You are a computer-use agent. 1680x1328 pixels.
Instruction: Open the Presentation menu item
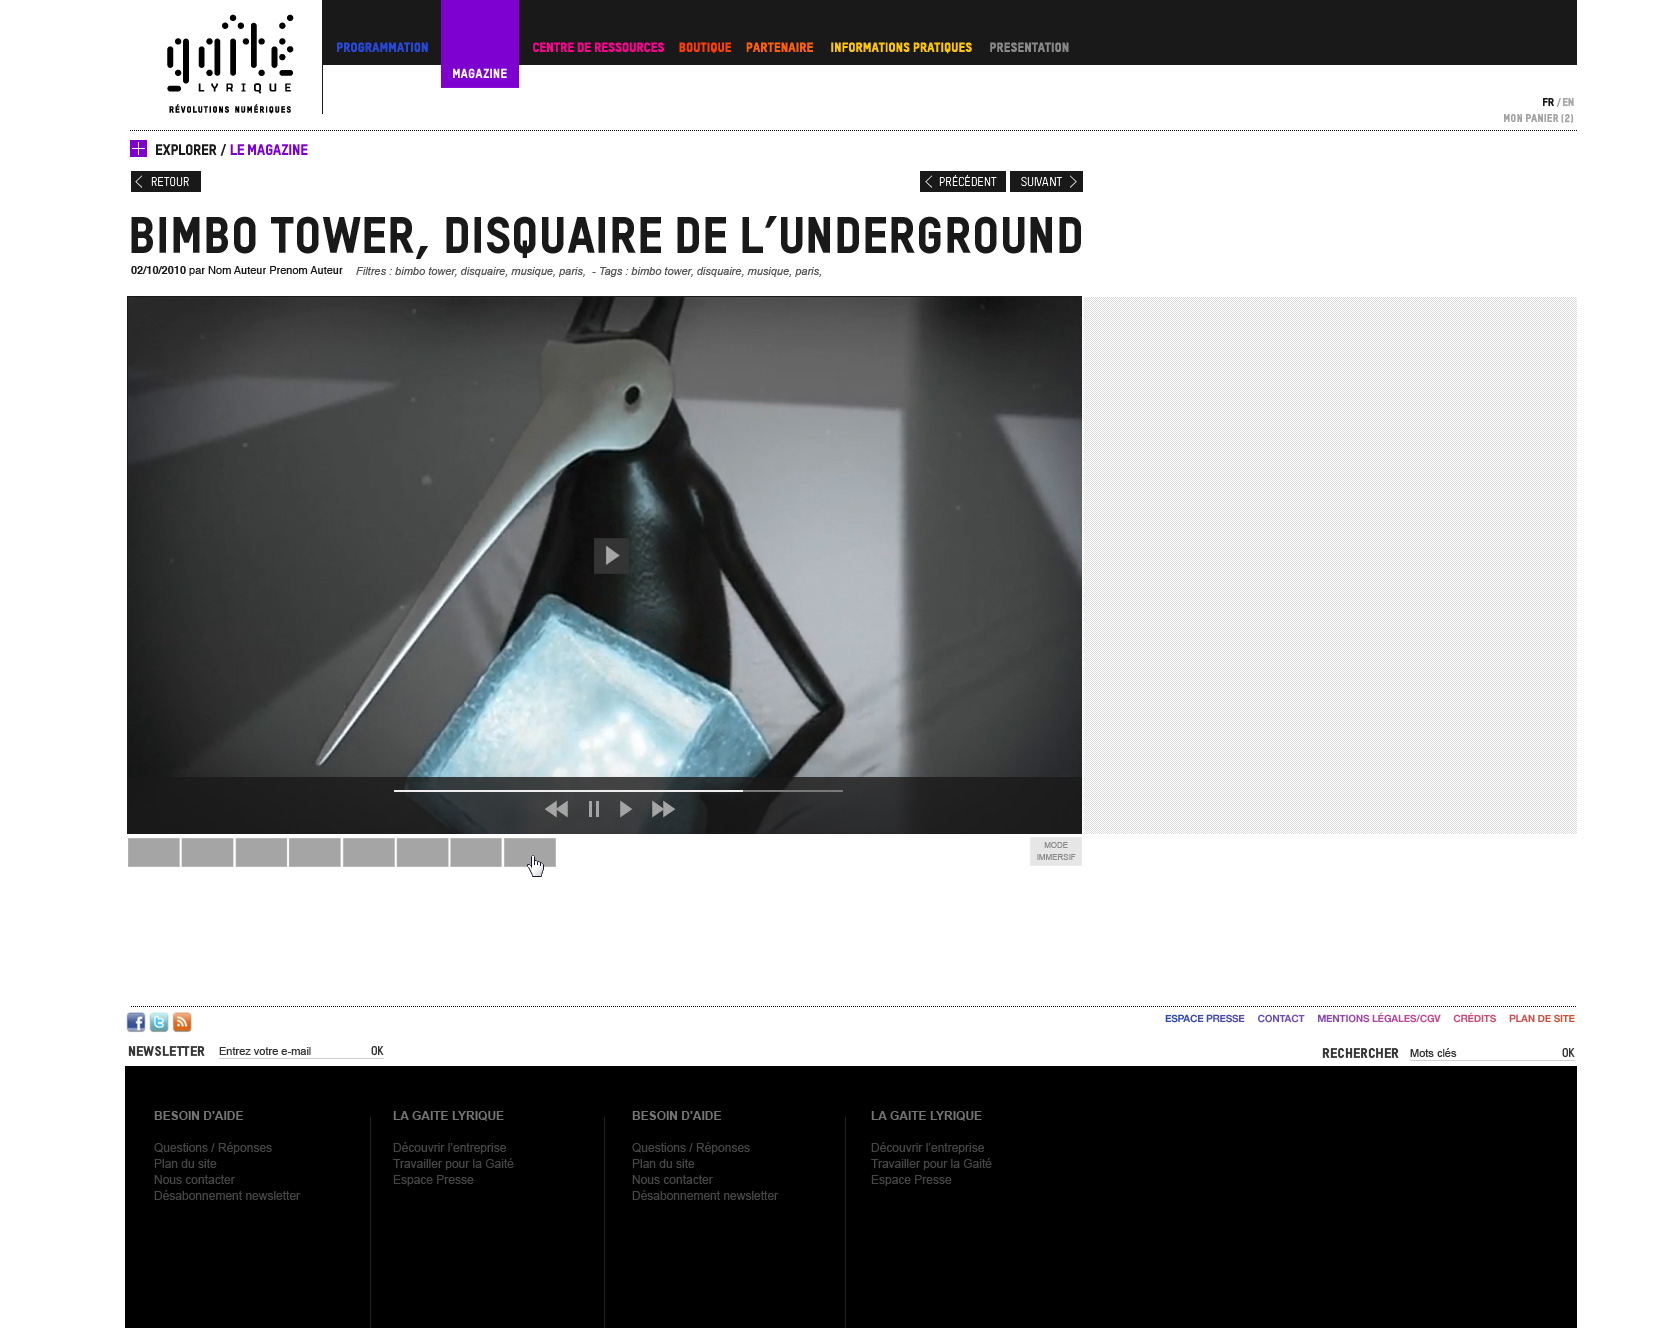pyautogui.click(x=1029, y=47)
